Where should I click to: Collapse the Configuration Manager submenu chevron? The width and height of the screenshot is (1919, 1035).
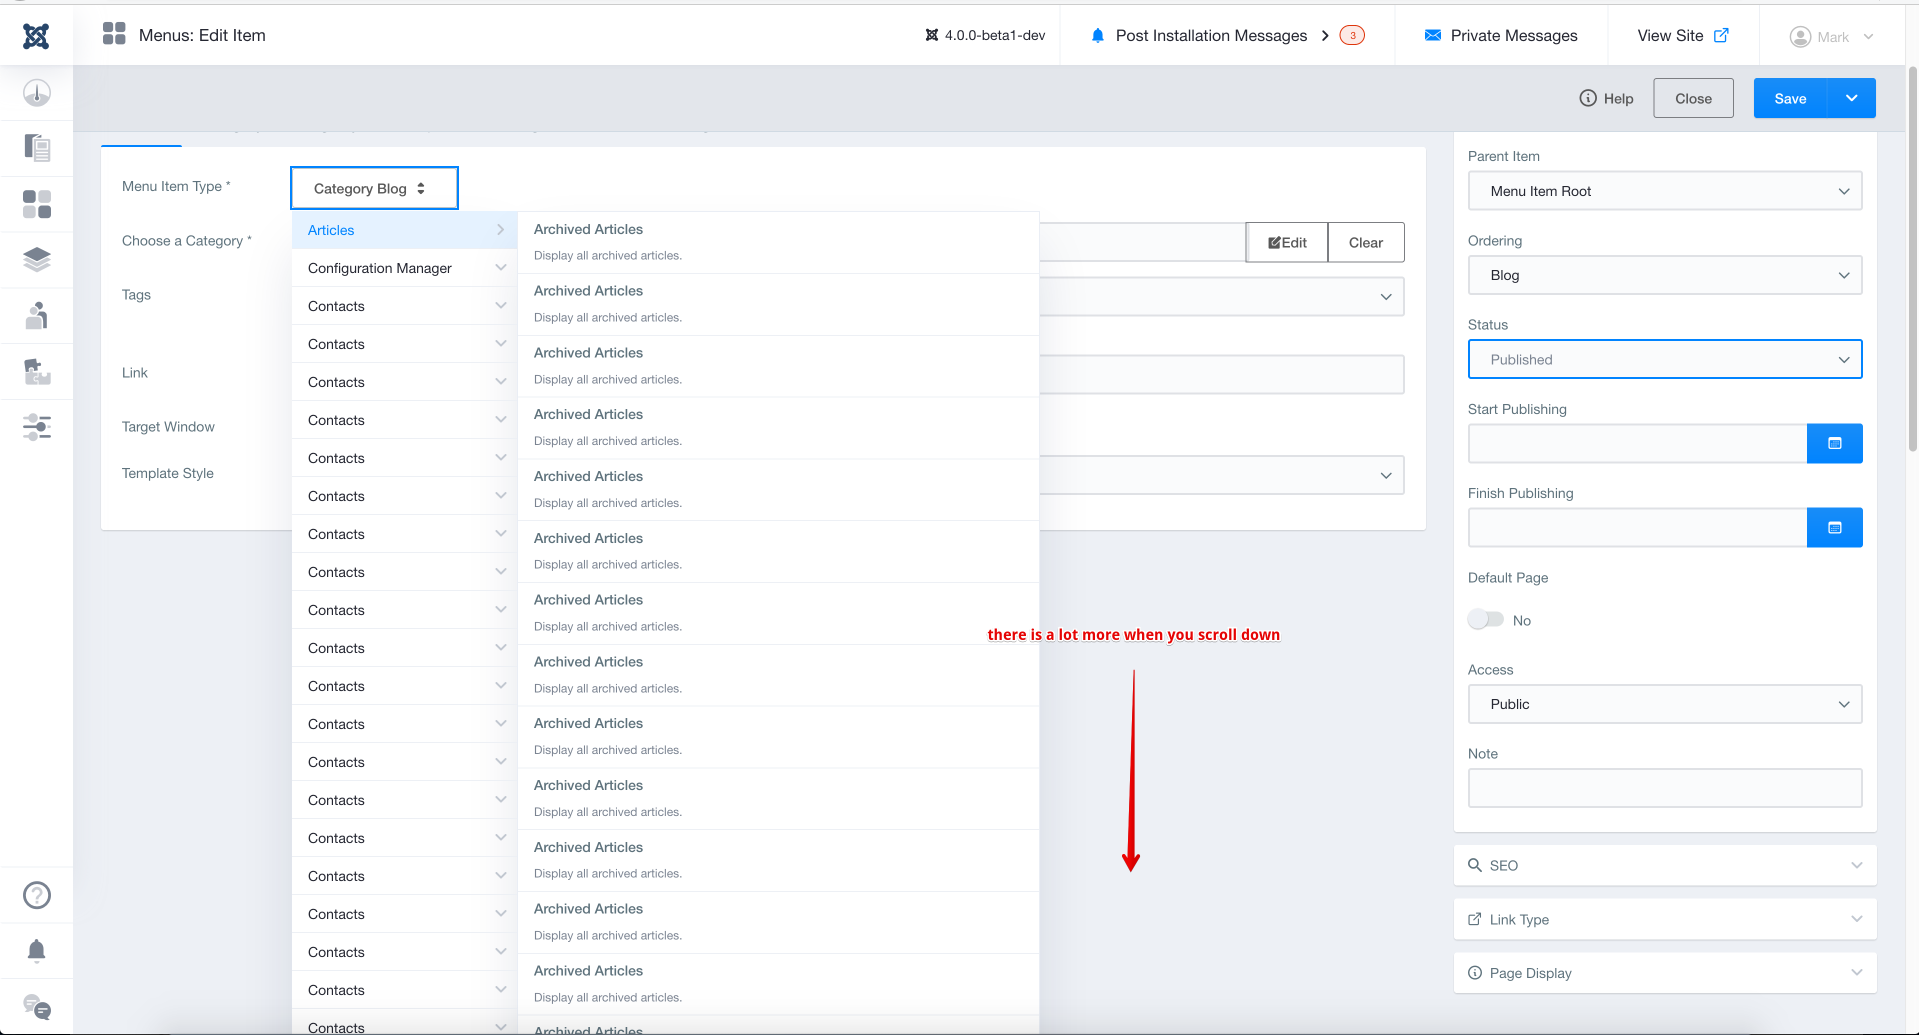point(500,267)
